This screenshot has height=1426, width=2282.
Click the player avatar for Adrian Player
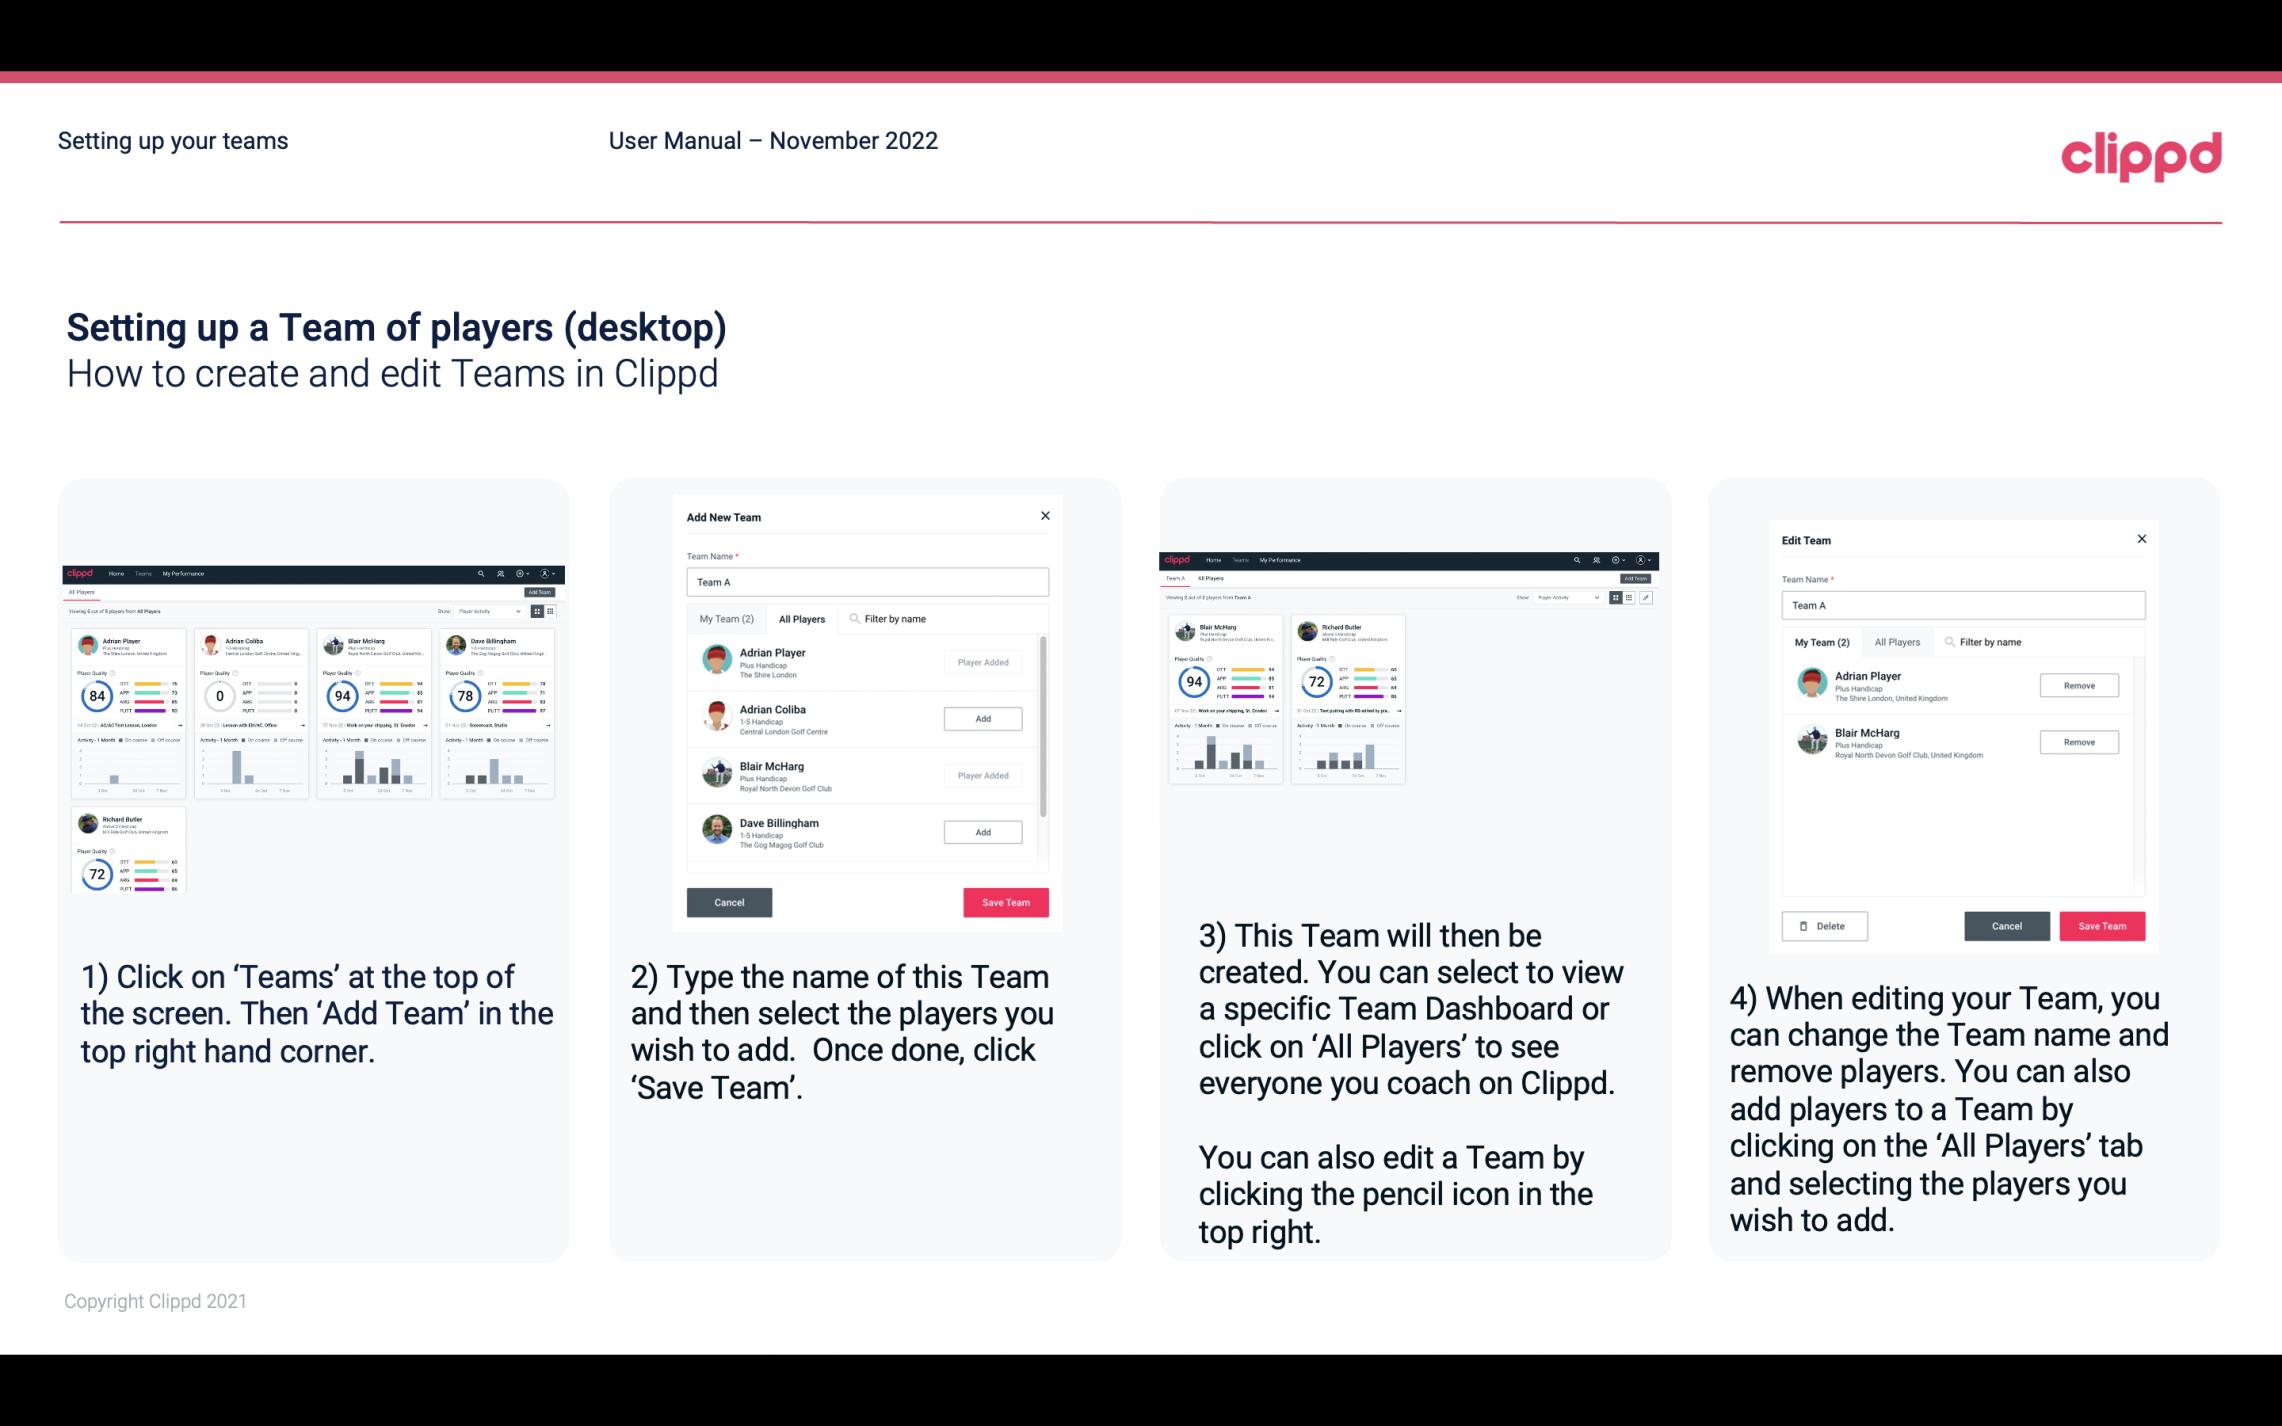pyautogui.click(x=718, y=660)
